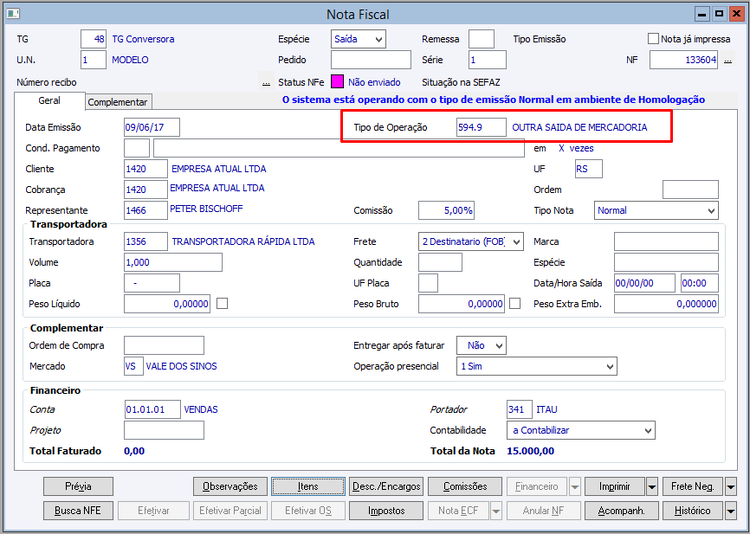Screen dimensions: 750x534
Task: Open the Histórico button
Action: click(x=693, y=511)
